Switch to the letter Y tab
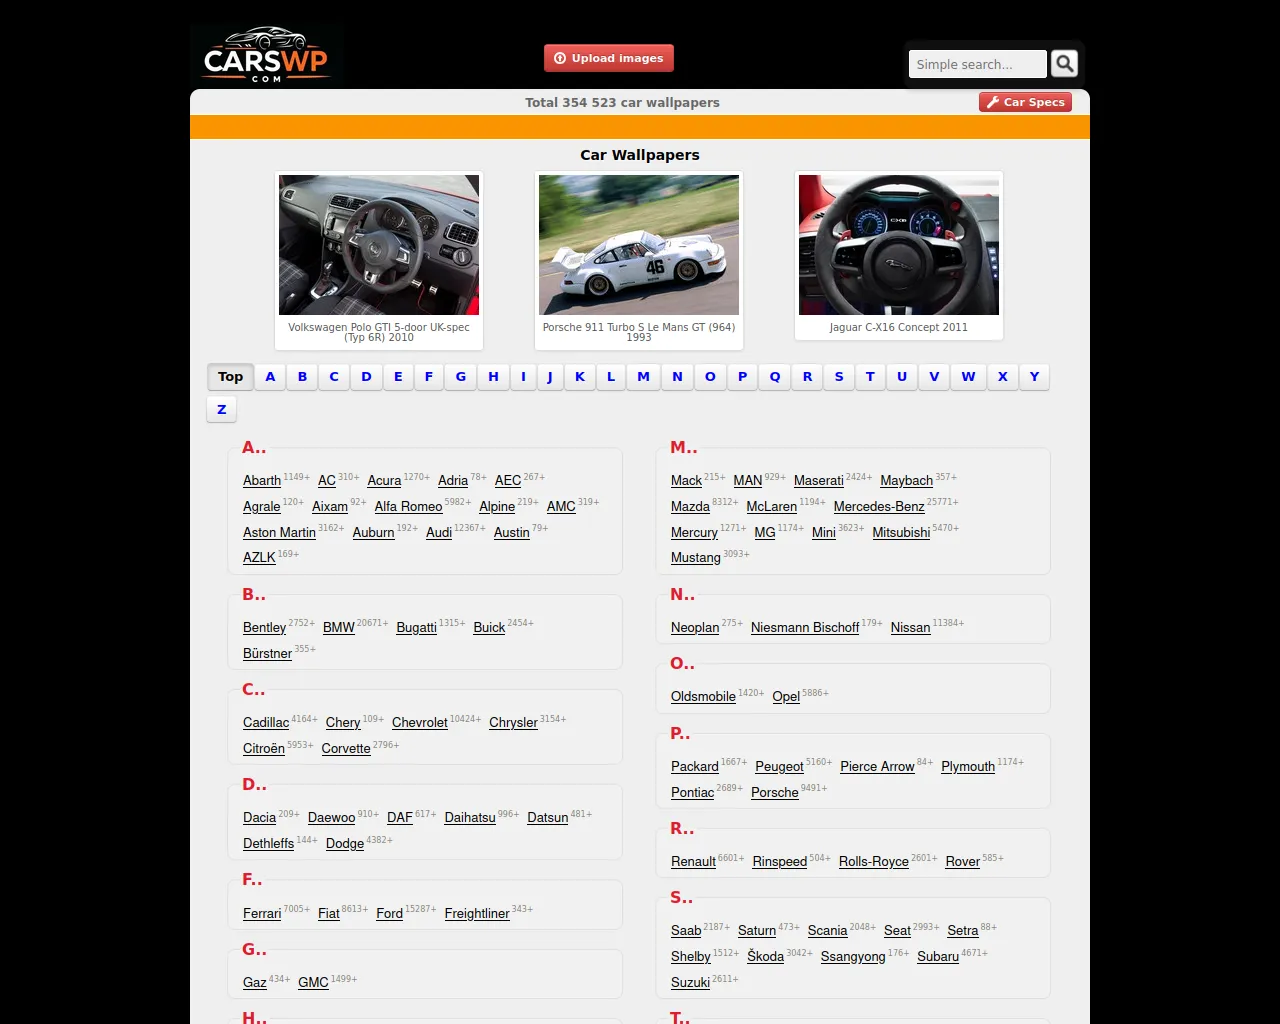1280x1024 pixels. [x=1034, y=377]
